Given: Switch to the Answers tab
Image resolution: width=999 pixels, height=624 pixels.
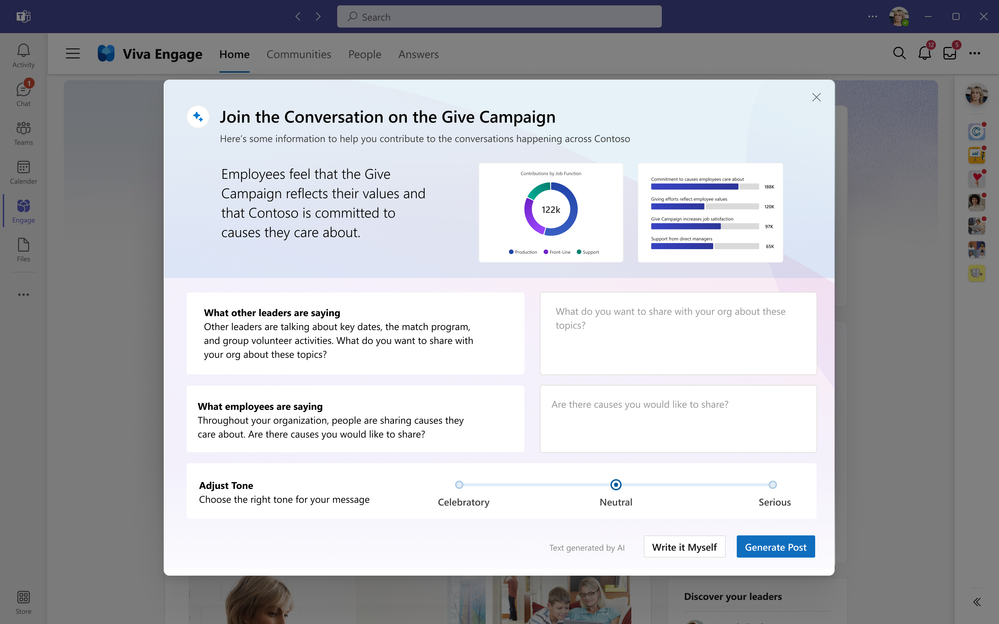Looking at the screenshot, I should tap(419, 54).
